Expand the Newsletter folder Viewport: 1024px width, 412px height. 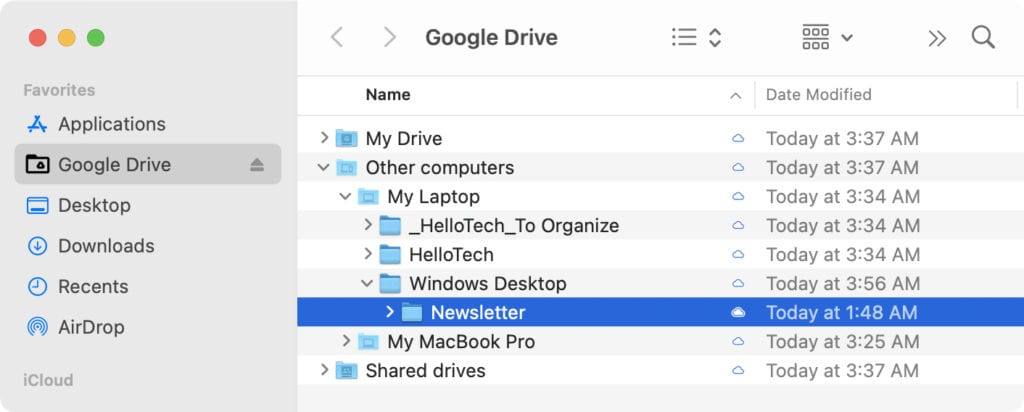coord(390,311)
